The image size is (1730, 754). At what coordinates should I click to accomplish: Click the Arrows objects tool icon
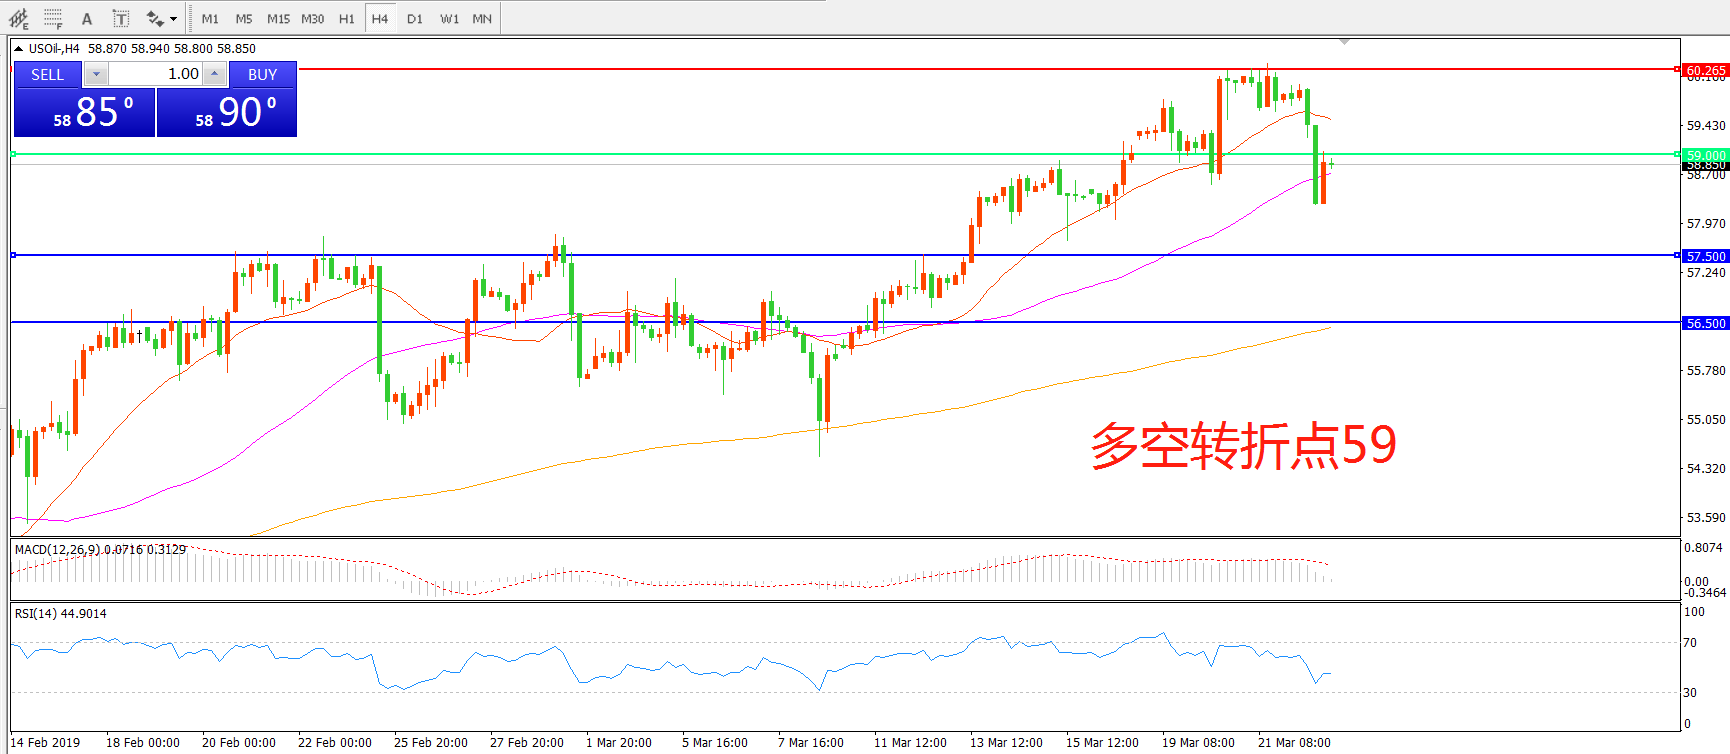pyautogui.click(x=154, y=19)
